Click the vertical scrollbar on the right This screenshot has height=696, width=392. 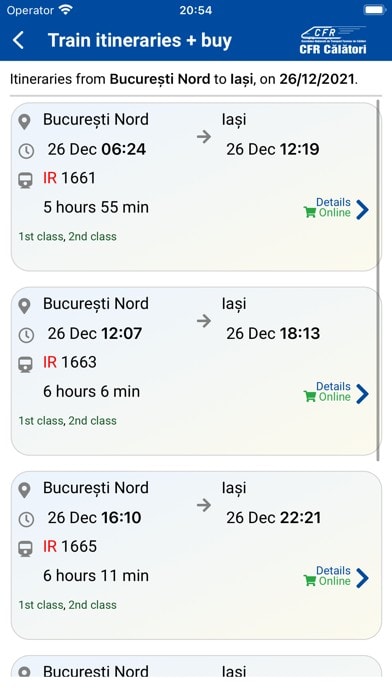point(378,281)
